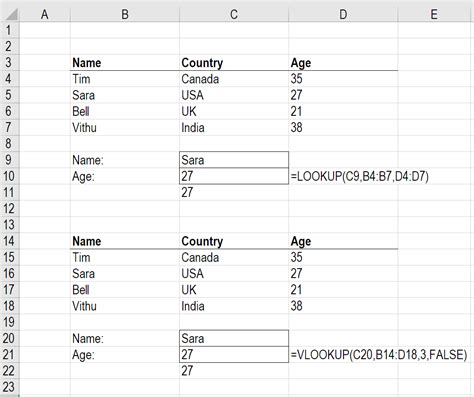Select cell C21 with VLOOKUP result
This screenshot has width=474, height=397.
(x=234, y=354)
